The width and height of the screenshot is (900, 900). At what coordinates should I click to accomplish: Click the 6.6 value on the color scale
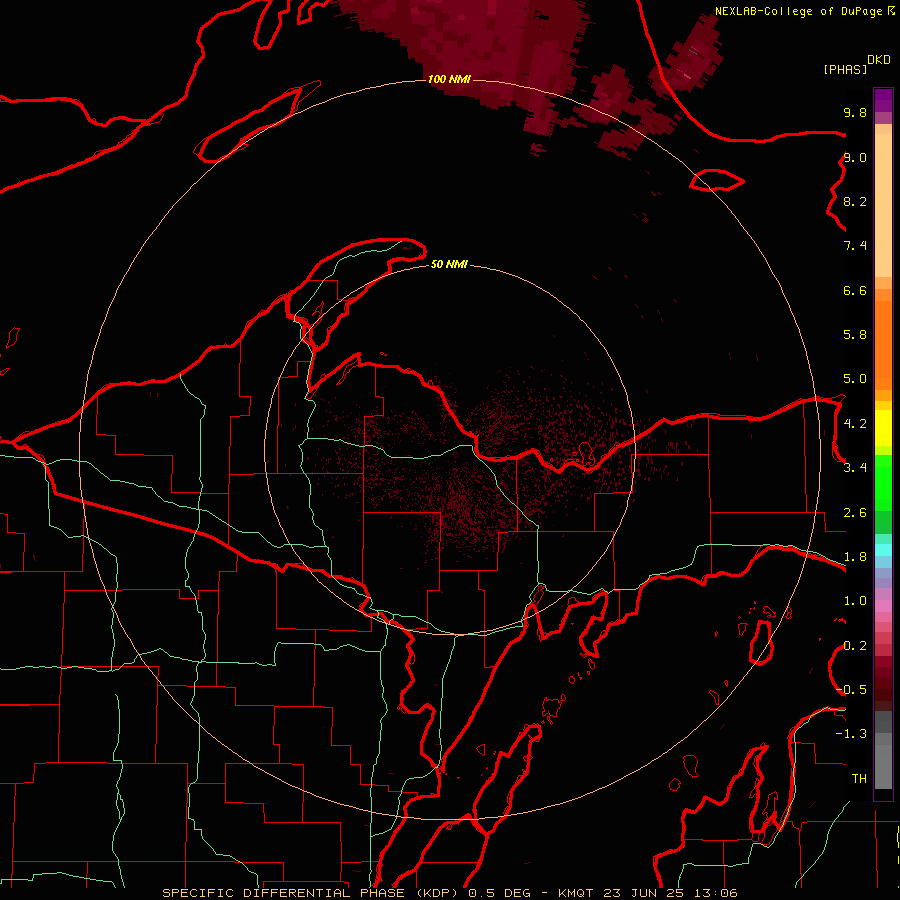[855, 290]
